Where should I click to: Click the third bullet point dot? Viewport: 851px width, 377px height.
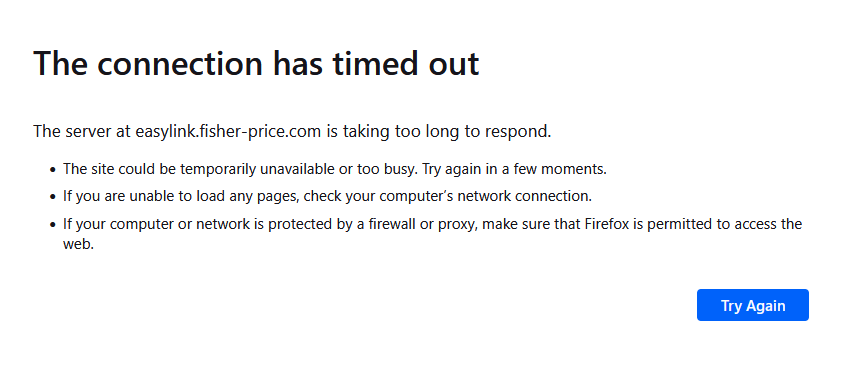pyautogui.click(x=53, y=224)
